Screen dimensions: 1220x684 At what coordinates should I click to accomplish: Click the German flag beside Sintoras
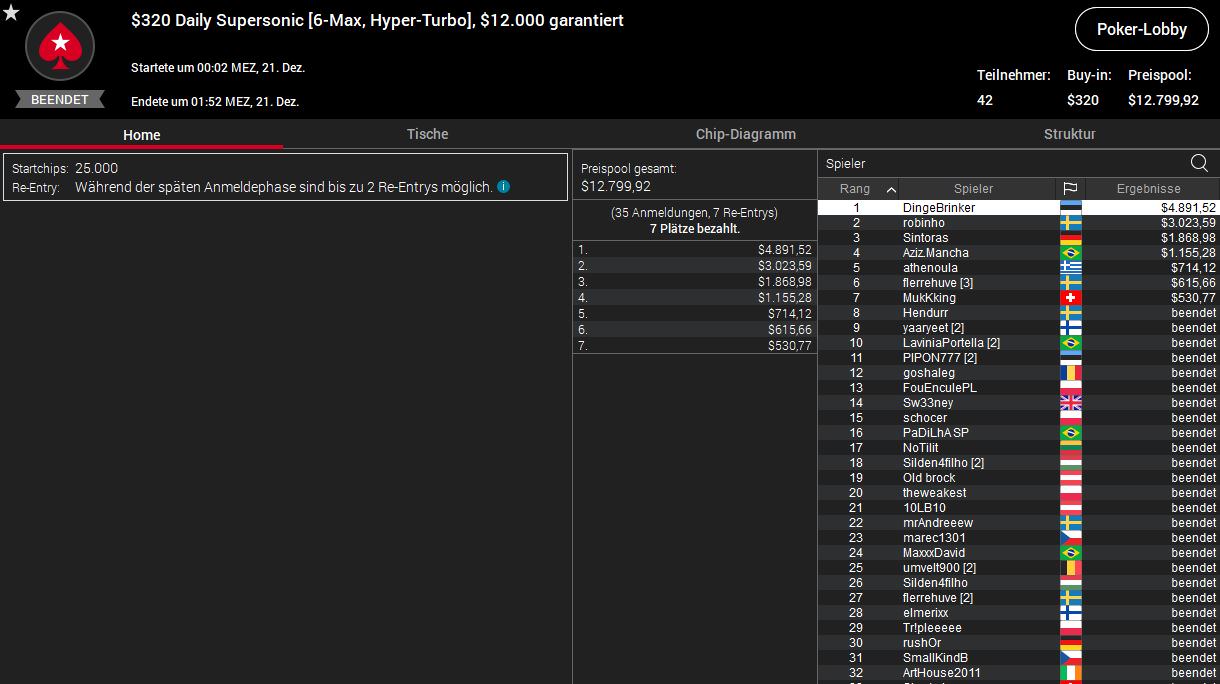click(x=1070, y=238)
